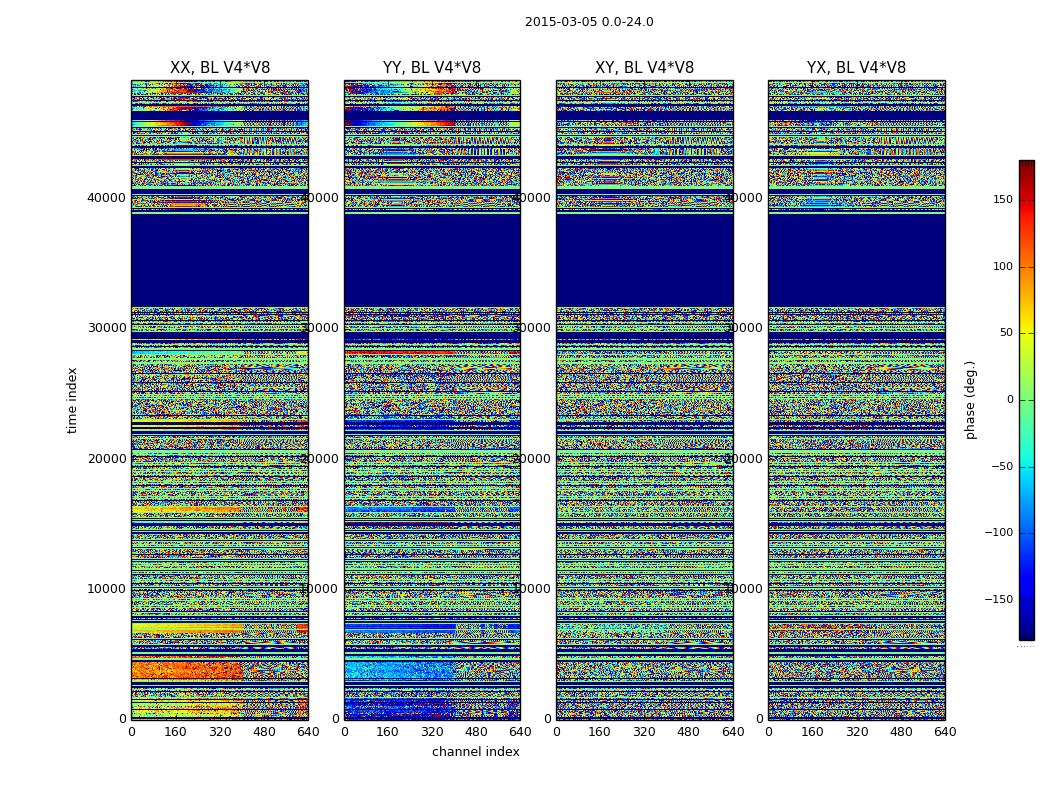Screen dimensions: 1050x800
Task: Click the 640 channel tick under XY plot
Action: click(733, 732)
